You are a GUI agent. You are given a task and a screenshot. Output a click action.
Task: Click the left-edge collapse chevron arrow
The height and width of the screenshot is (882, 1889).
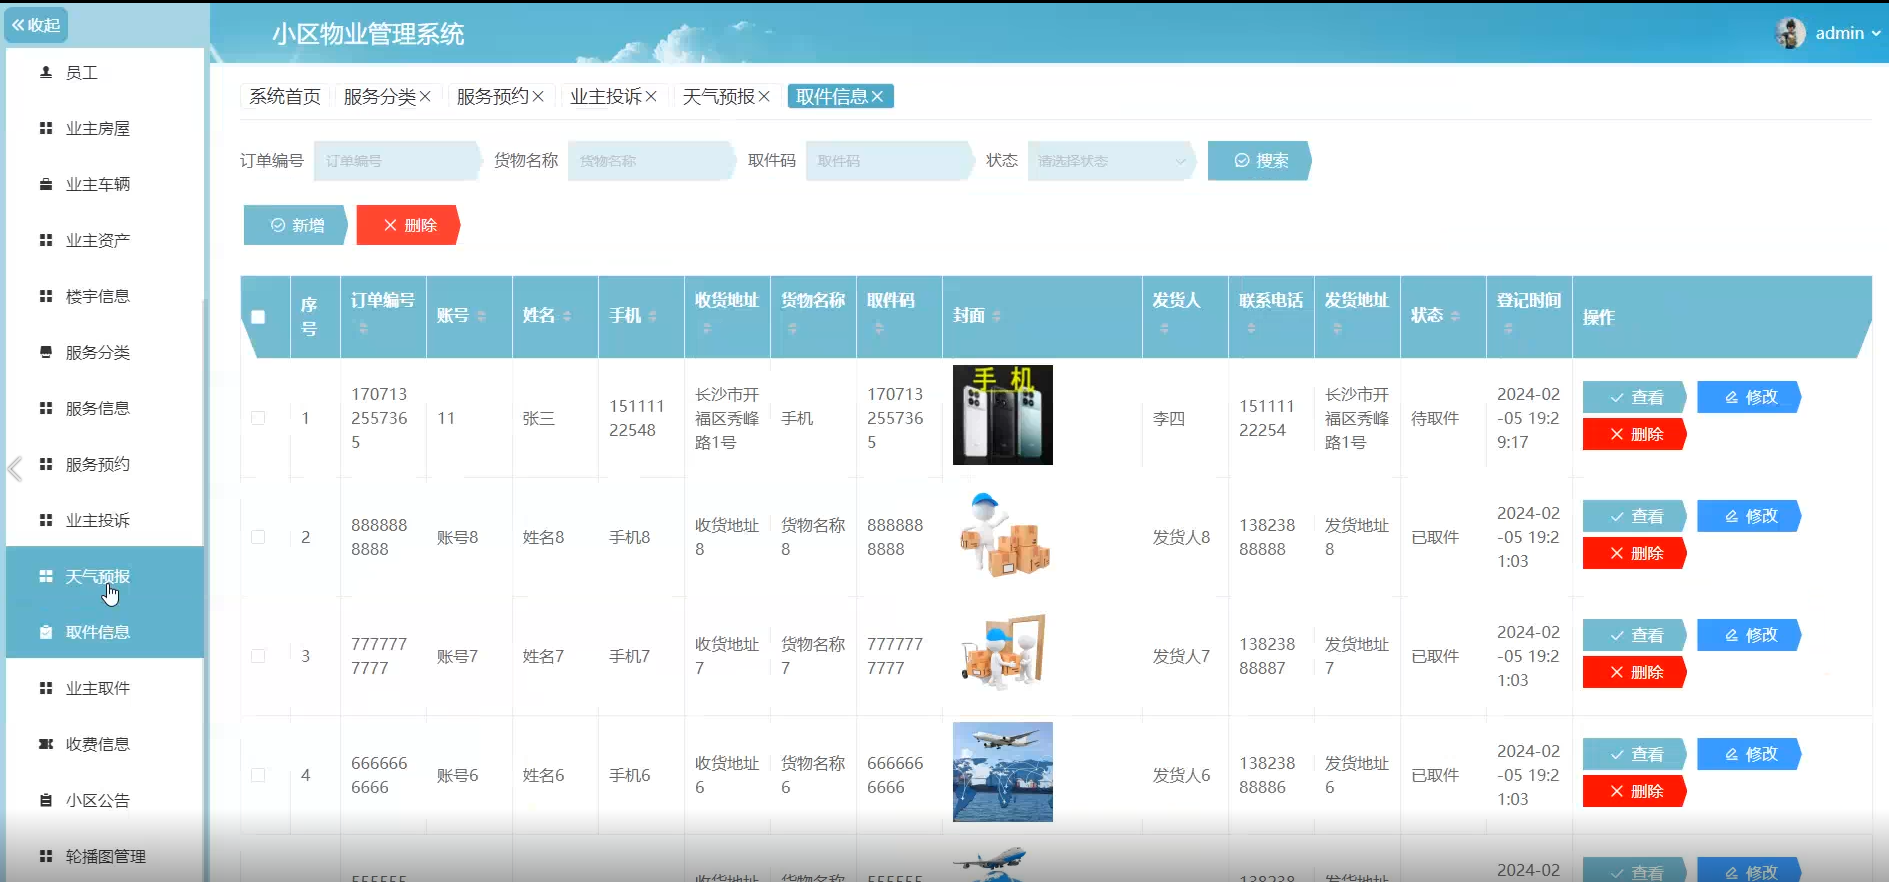pos(14,468)
